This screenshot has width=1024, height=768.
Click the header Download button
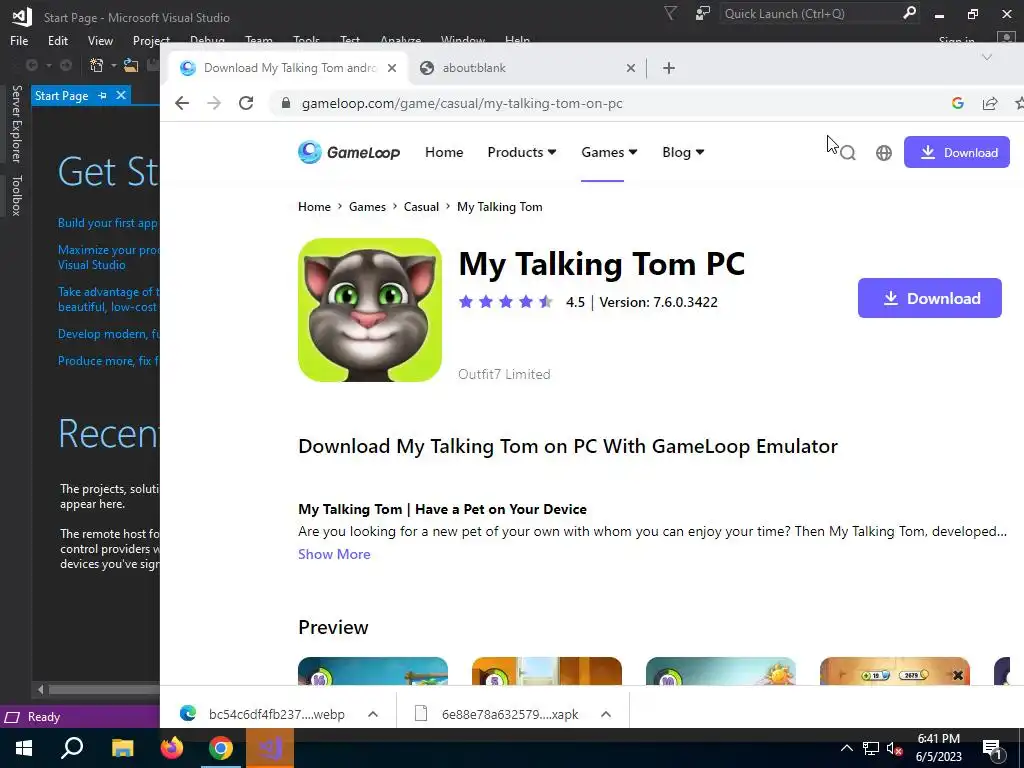(x=957, y=152)
